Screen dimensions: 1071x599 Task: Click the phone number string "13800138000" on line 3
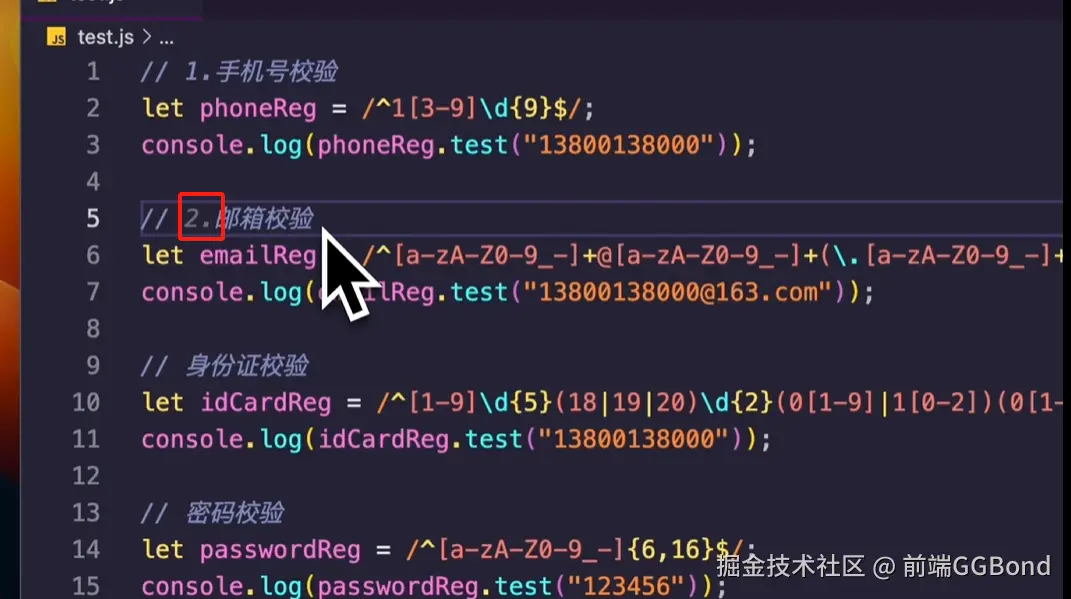[620, 145]
